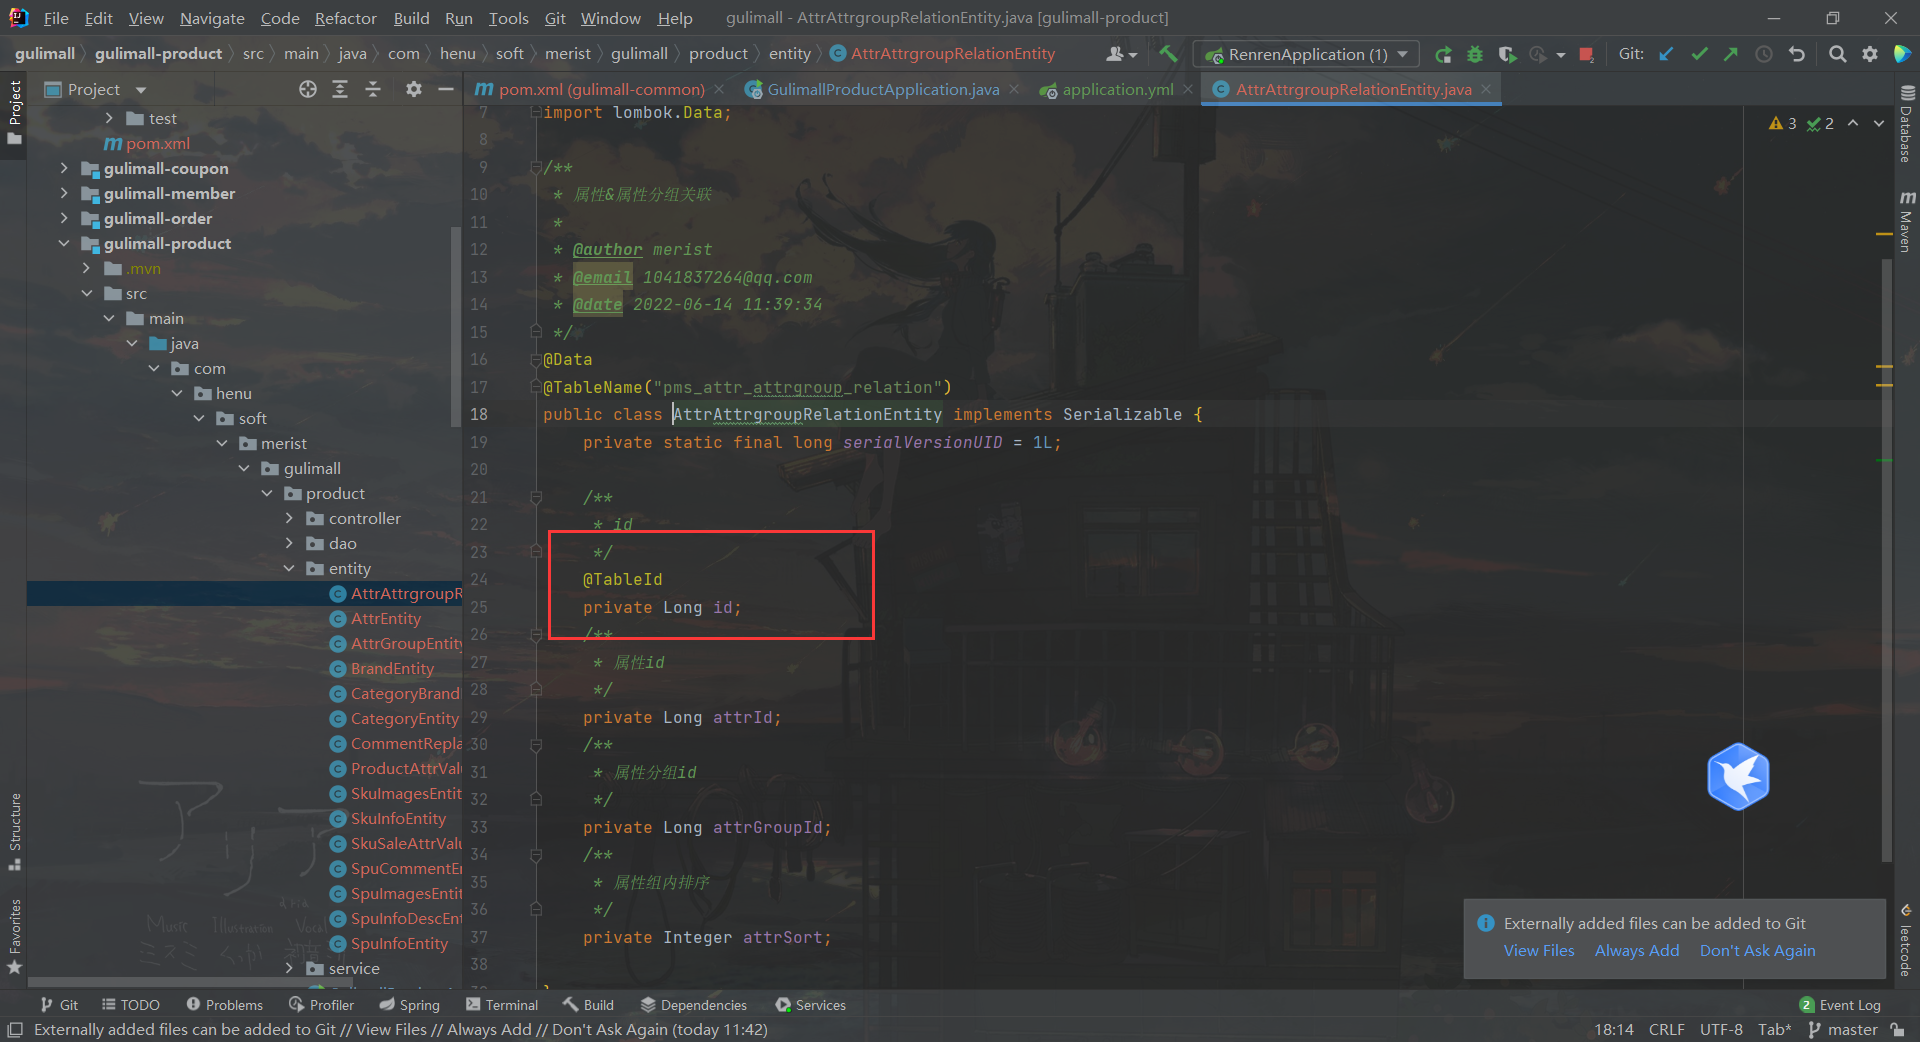Click the user account icon dropdown

coord(1122,54)
